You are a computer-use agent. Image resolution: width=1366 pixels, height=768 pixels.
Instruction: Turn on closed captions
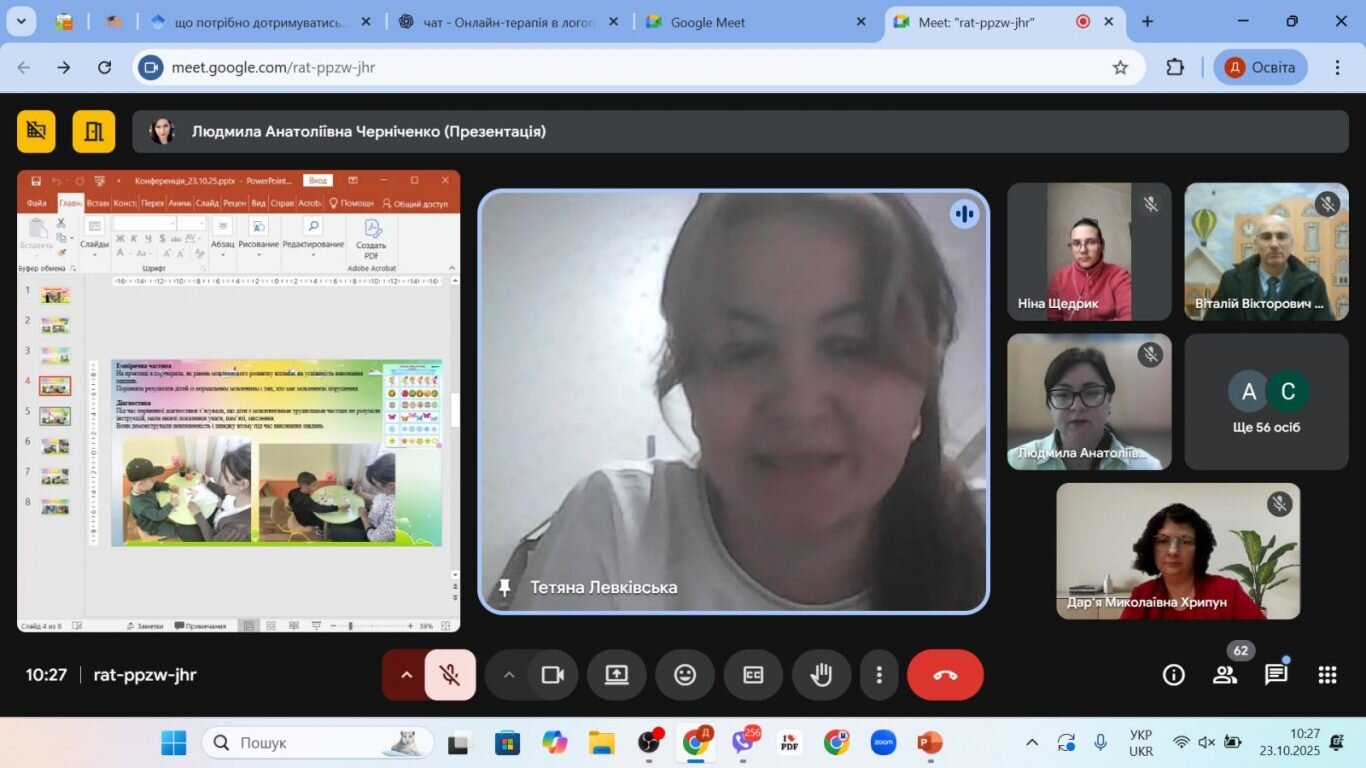[x=753, y=675]
